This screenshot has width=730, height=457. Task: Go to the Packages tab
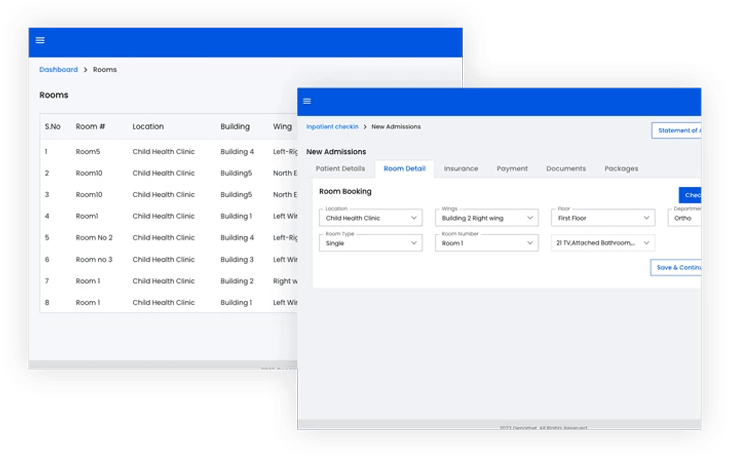(621, 169)
